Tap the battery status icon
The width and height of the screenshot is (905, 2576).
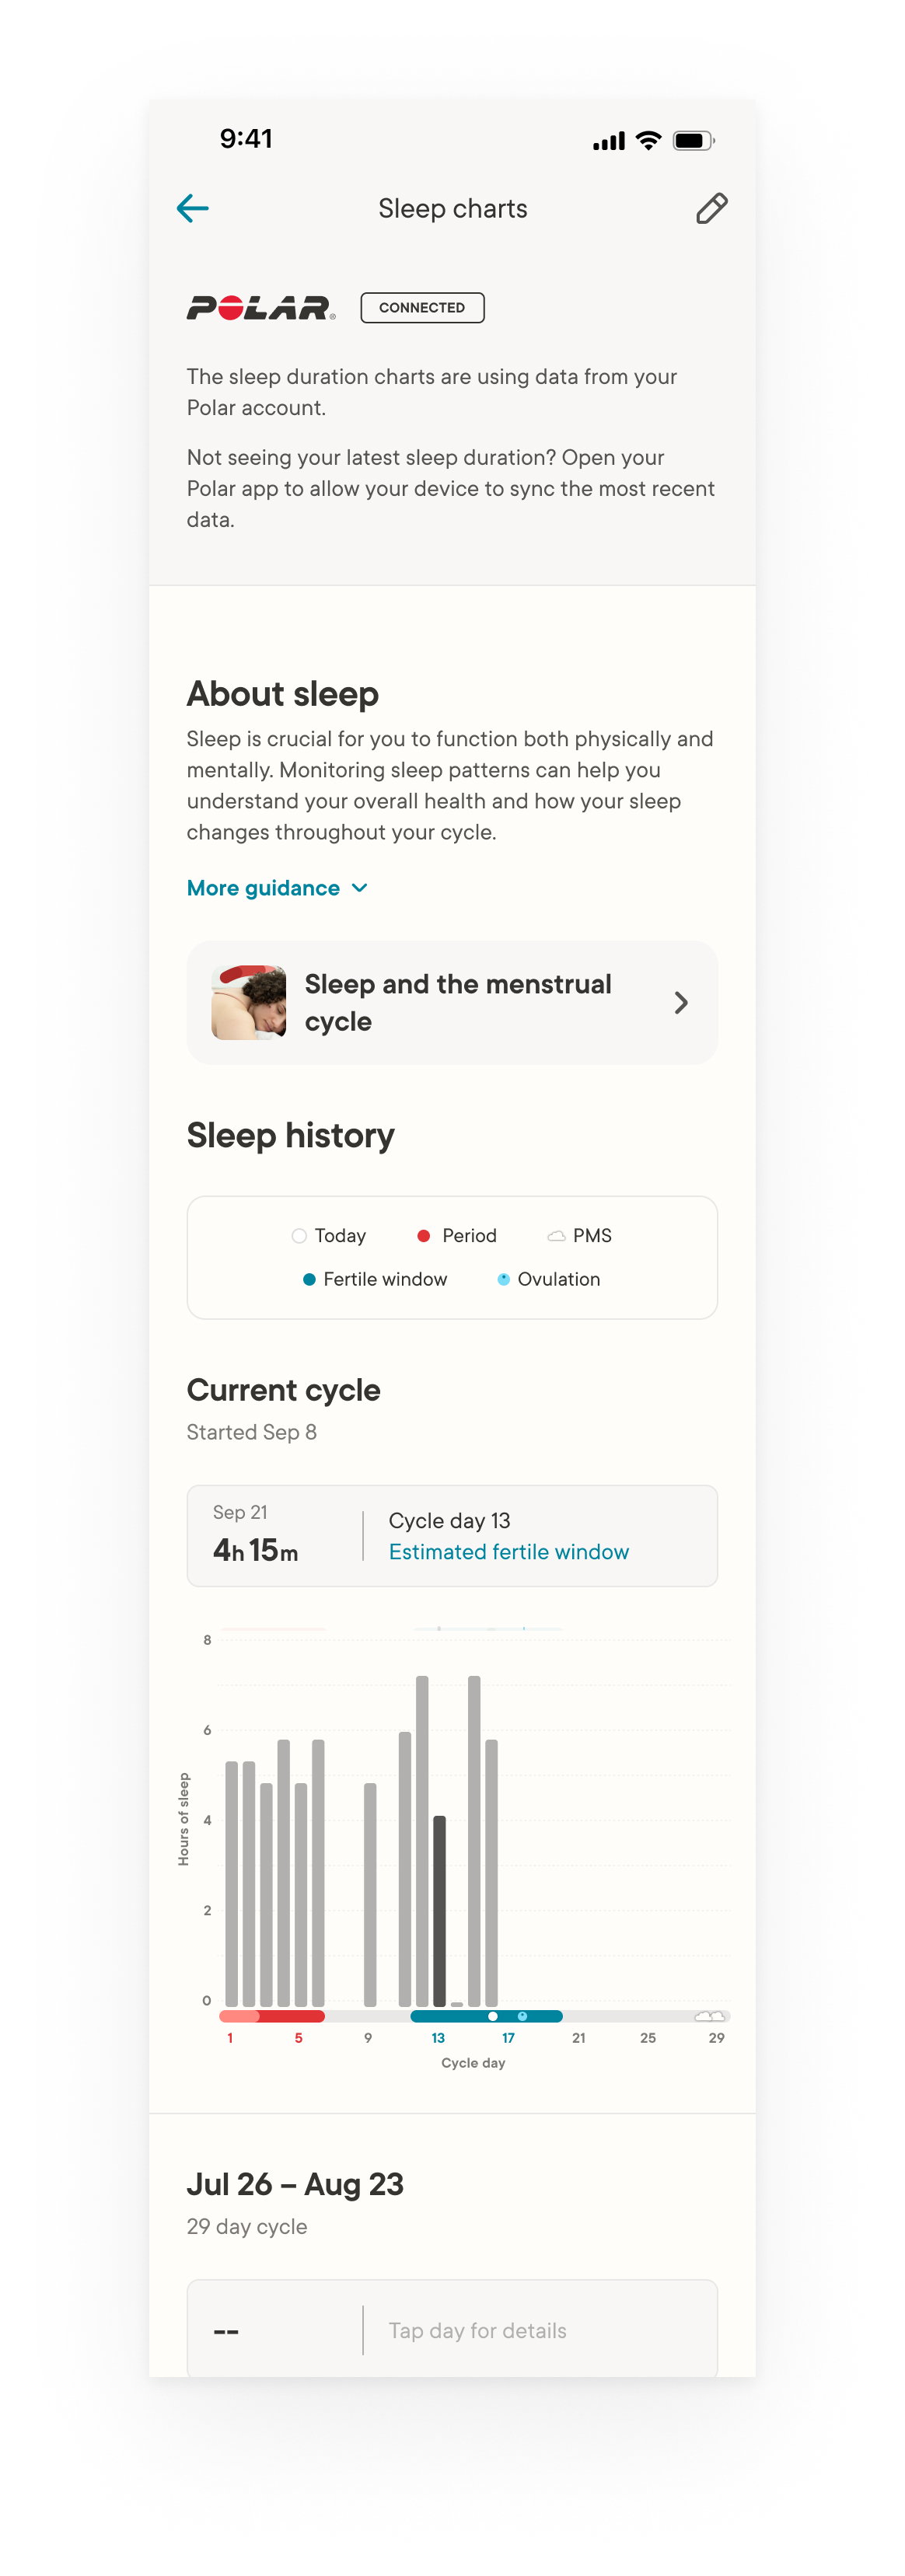pos(693,140)
